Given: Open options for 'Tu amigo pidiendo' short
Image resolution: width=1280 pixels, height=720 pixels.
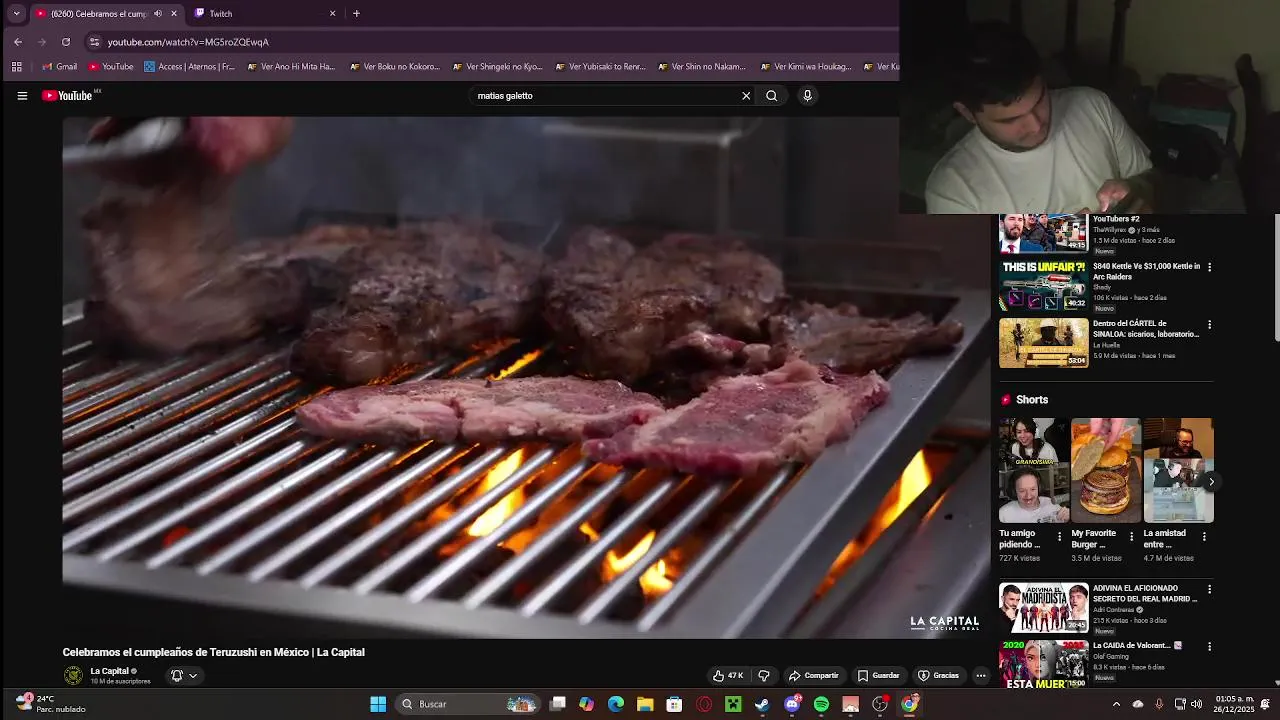Looking at the screenshot, I should pos(1060,537).
